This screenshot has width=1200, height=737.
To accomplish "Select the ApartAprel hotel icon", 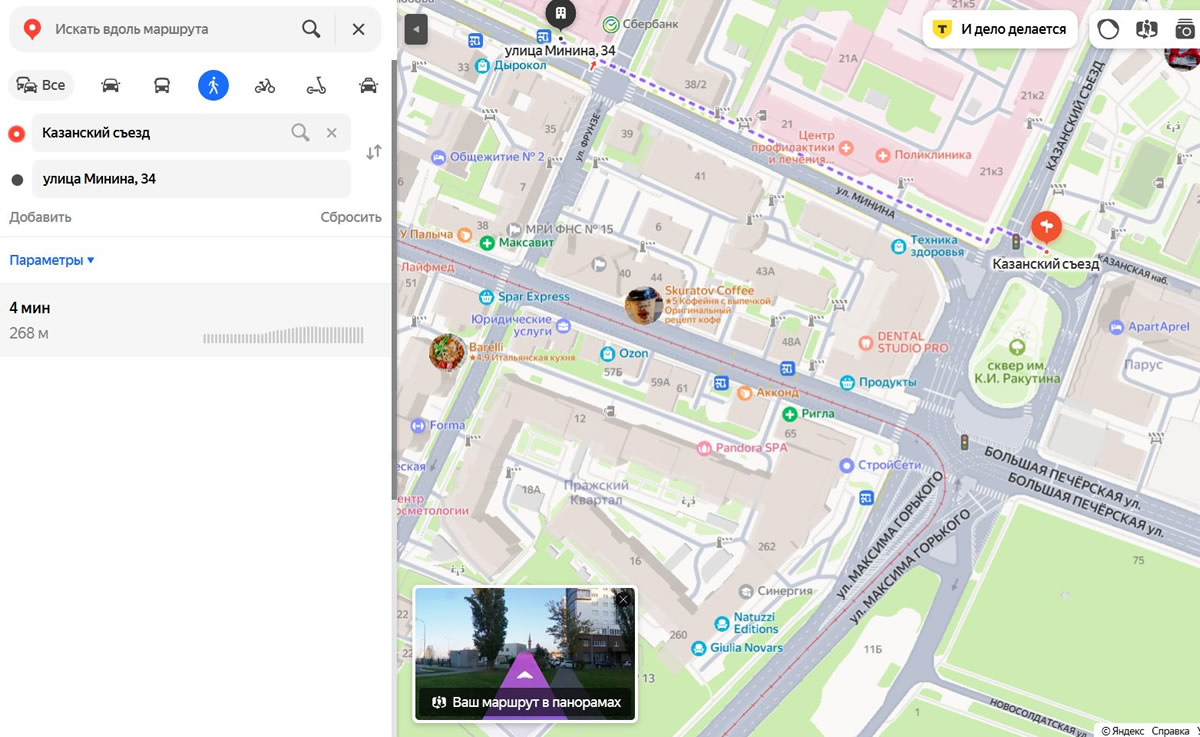I will (1117, 327).
